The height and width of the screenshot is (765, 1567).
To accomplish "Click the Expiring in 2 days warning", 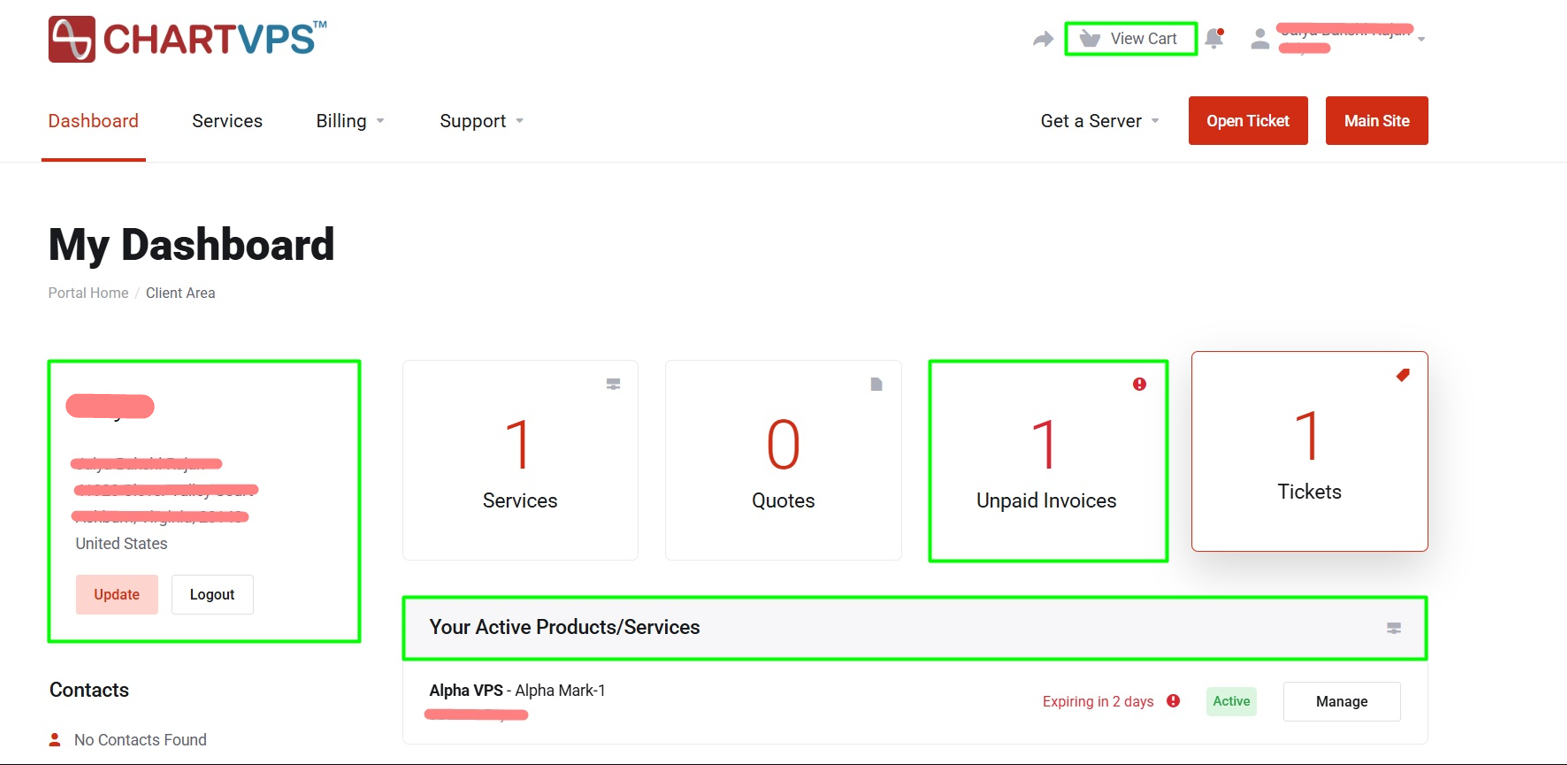I will (1098, 701).
